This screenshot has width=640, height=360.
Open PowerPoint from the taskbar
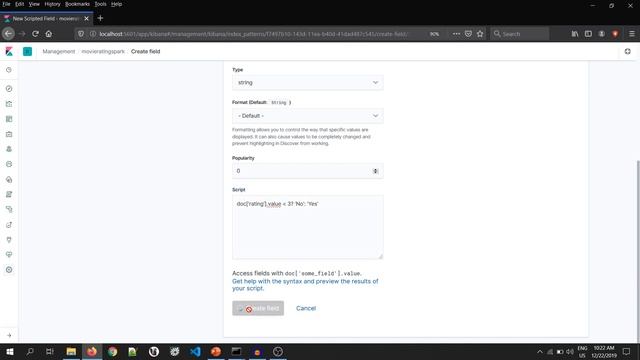(x=216, y=351)
